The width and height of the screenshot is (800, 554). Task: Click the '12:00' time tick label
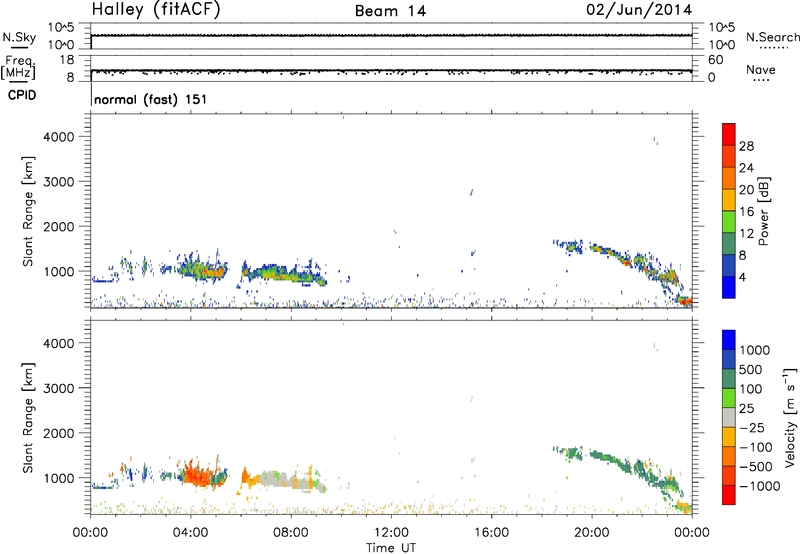(x=391, y=533)
